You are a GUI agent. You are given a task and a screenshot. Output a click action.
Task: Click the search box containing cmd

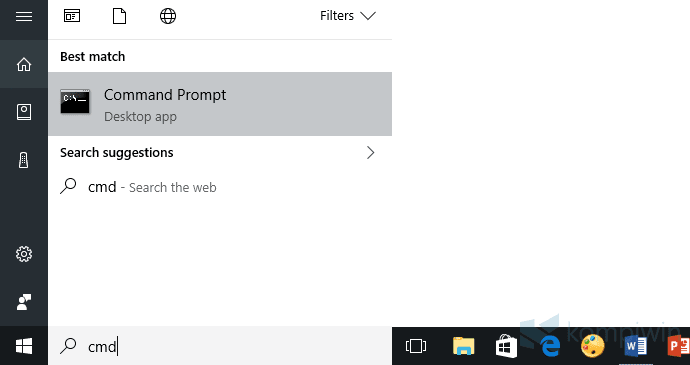pyautogui.click(x=220, y=346)
